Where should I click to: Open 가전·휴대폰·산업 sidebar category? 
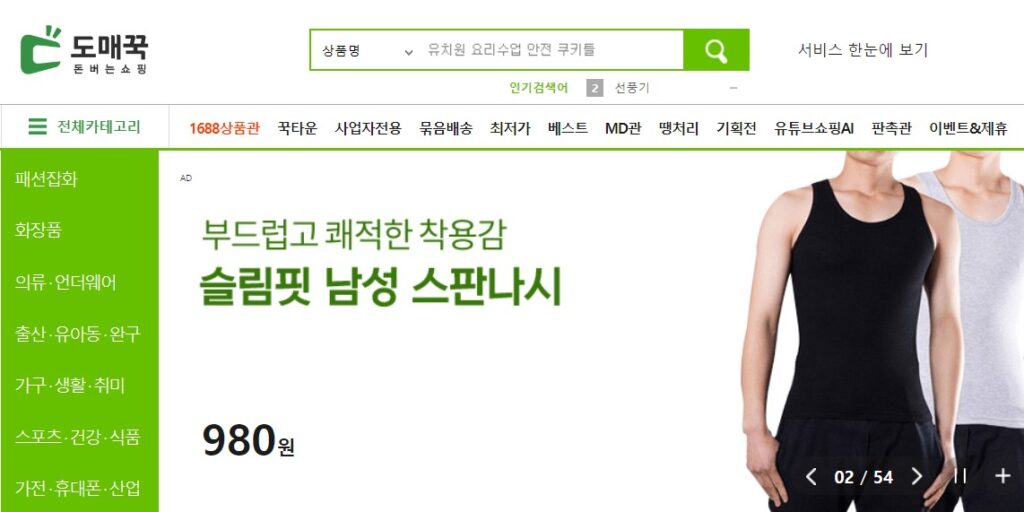pos(78,488)
